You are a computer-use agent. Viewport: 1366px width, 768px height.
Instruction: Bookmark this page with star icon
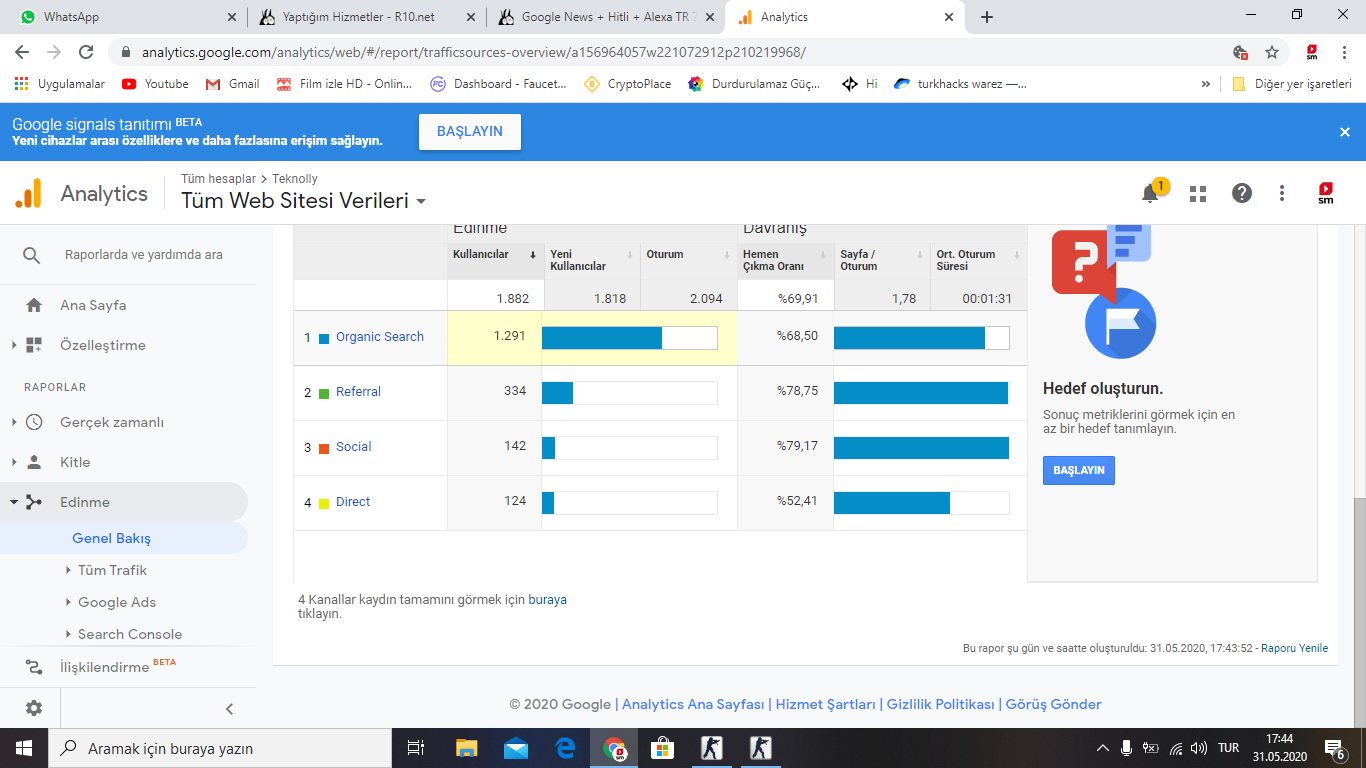click(1272, 52)
